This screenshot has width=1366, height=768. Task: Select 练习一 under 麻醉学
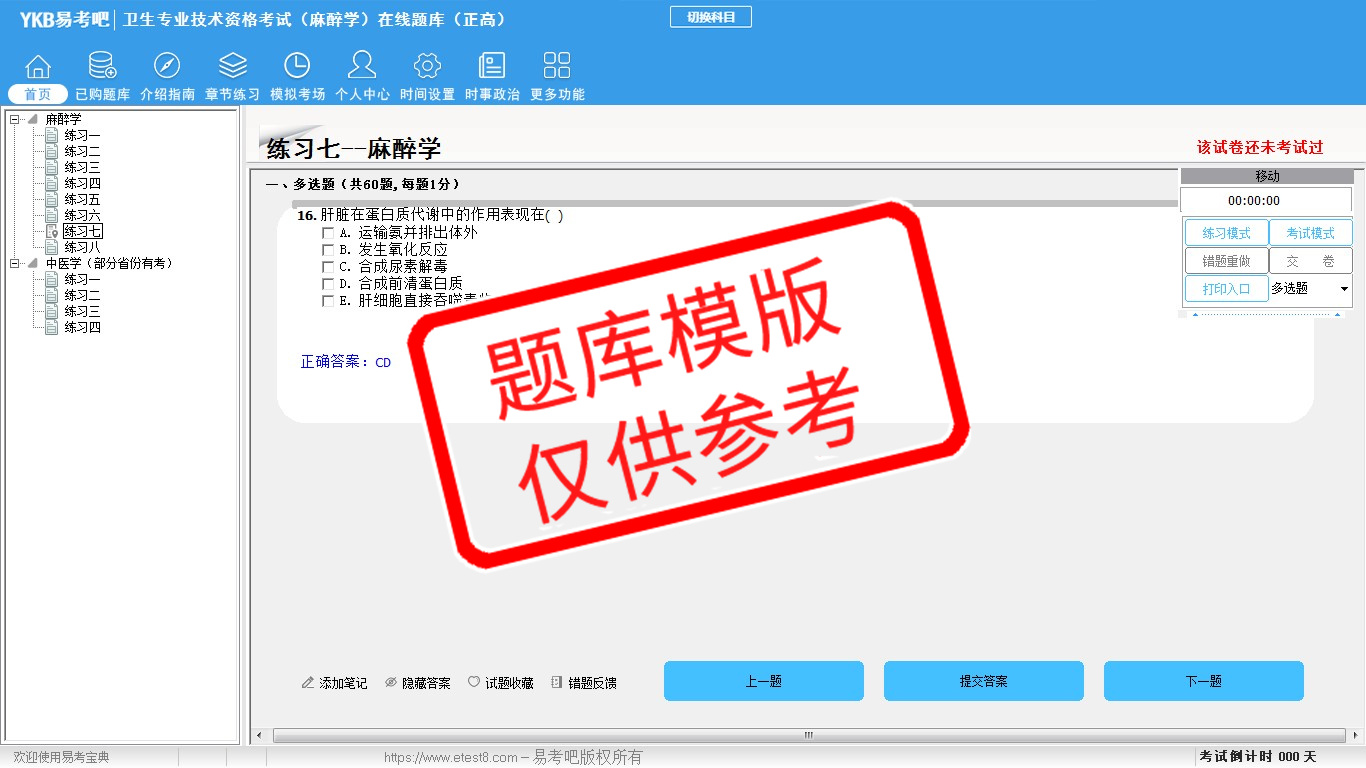tap(82, 136)
